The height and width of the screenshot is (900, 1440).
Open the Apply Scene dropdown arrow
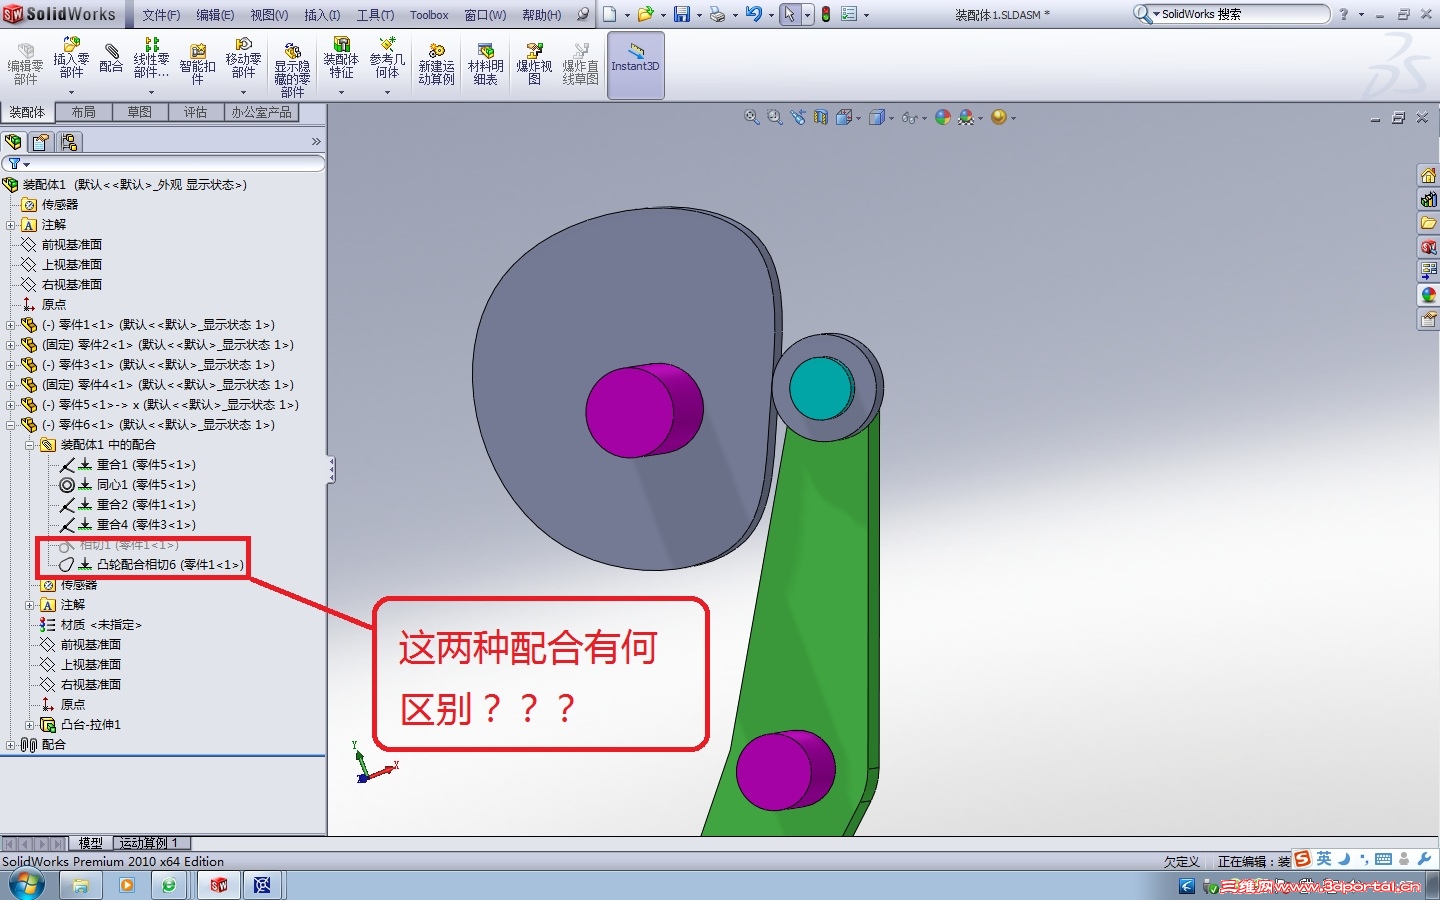coord(981,118)
